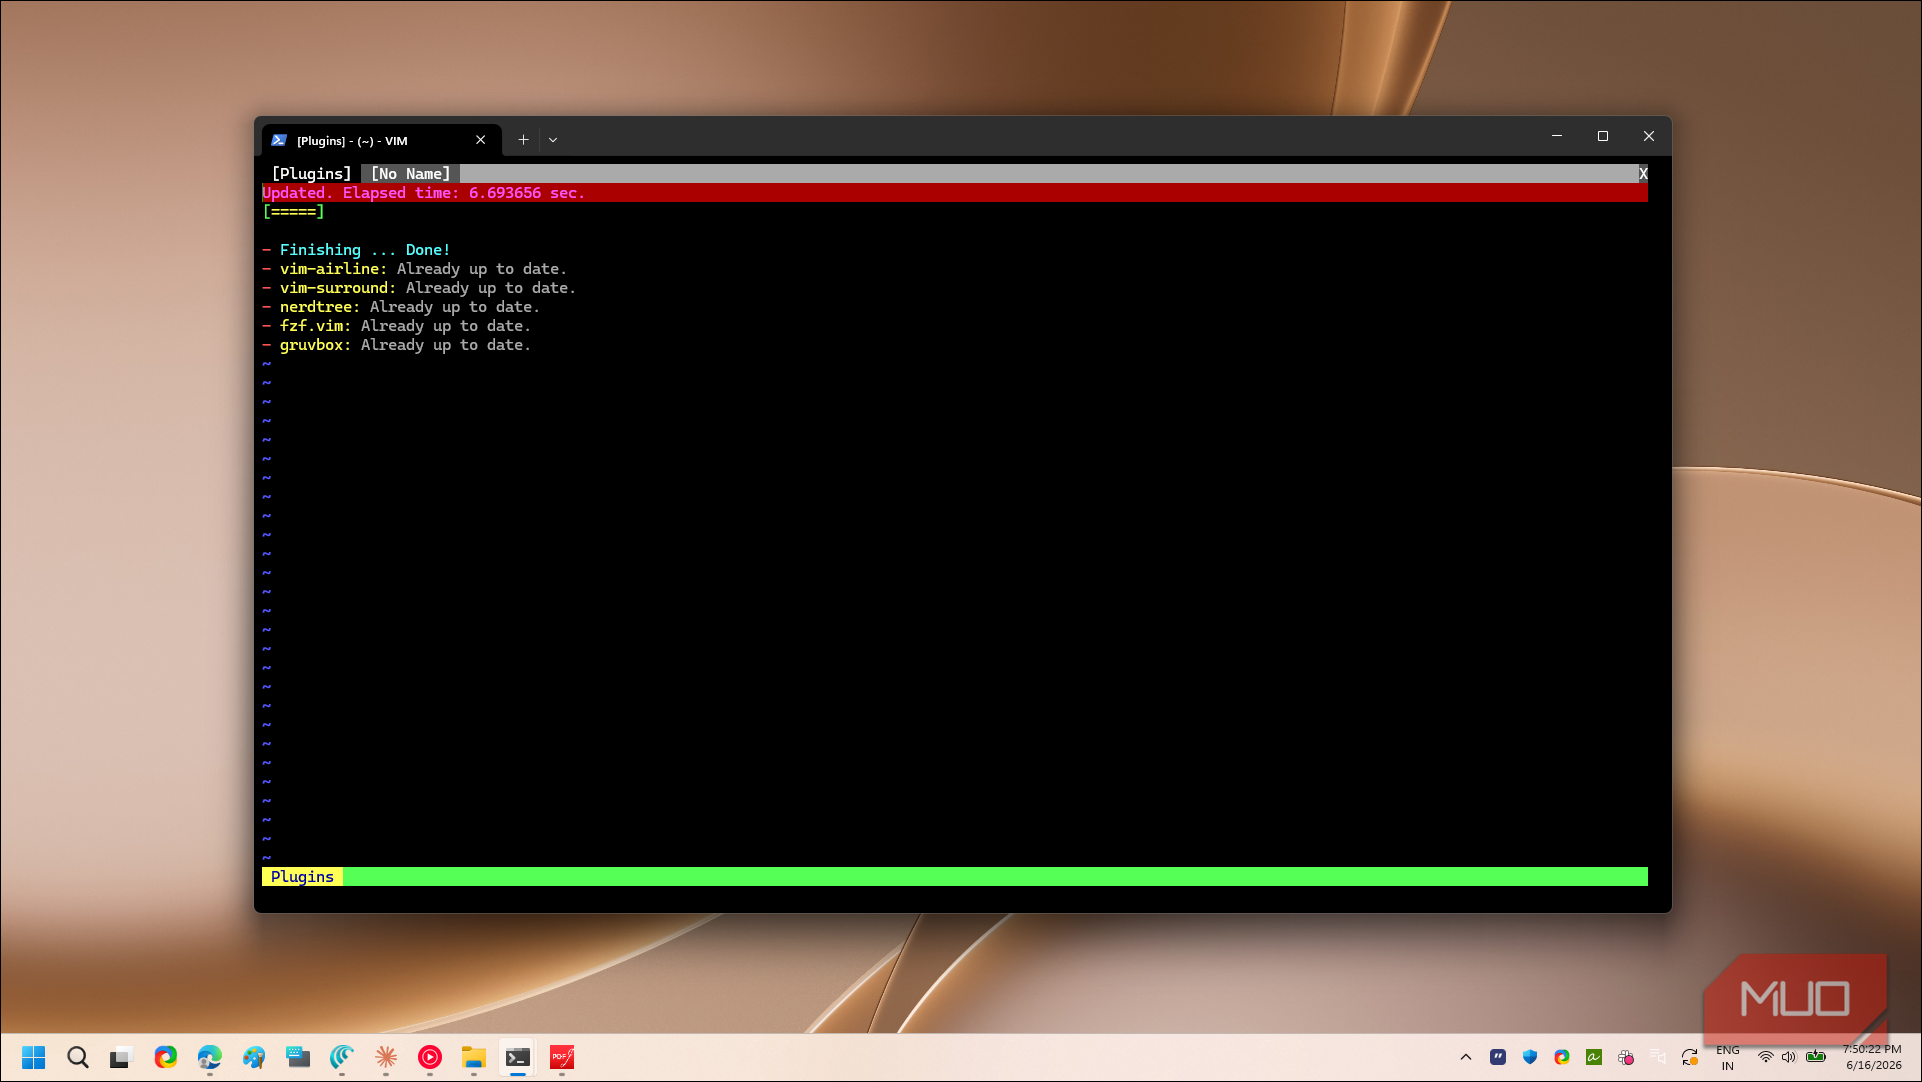This screenshot has height=1082, width=1922.
Task: Click the battery status tray icon
Action: click(x=1817, y=1057)
